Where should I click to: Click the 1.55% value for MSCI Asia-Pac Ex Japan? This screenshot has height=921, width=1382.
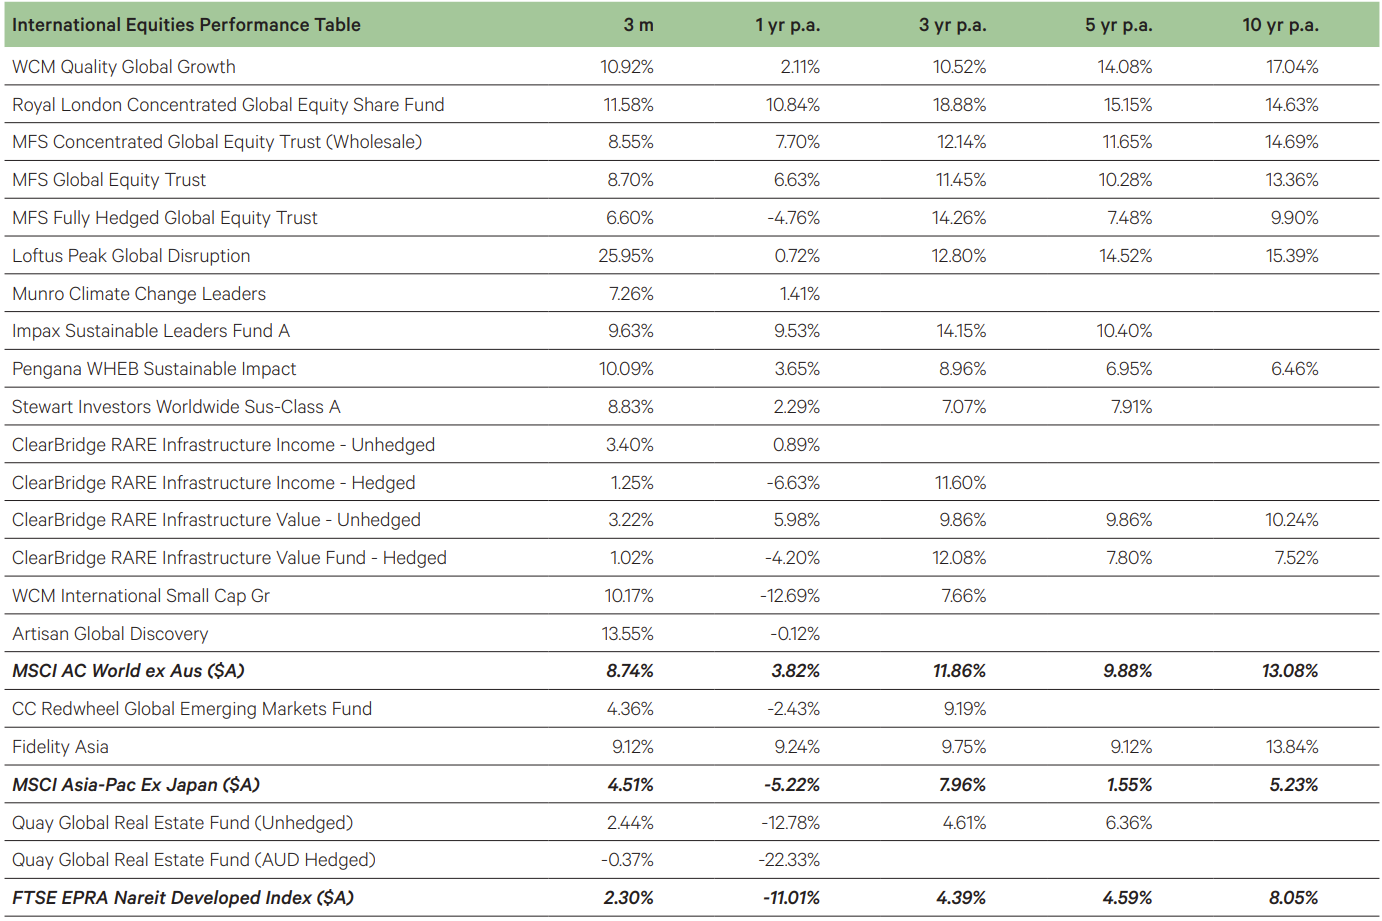click(x=1130, y=785)
